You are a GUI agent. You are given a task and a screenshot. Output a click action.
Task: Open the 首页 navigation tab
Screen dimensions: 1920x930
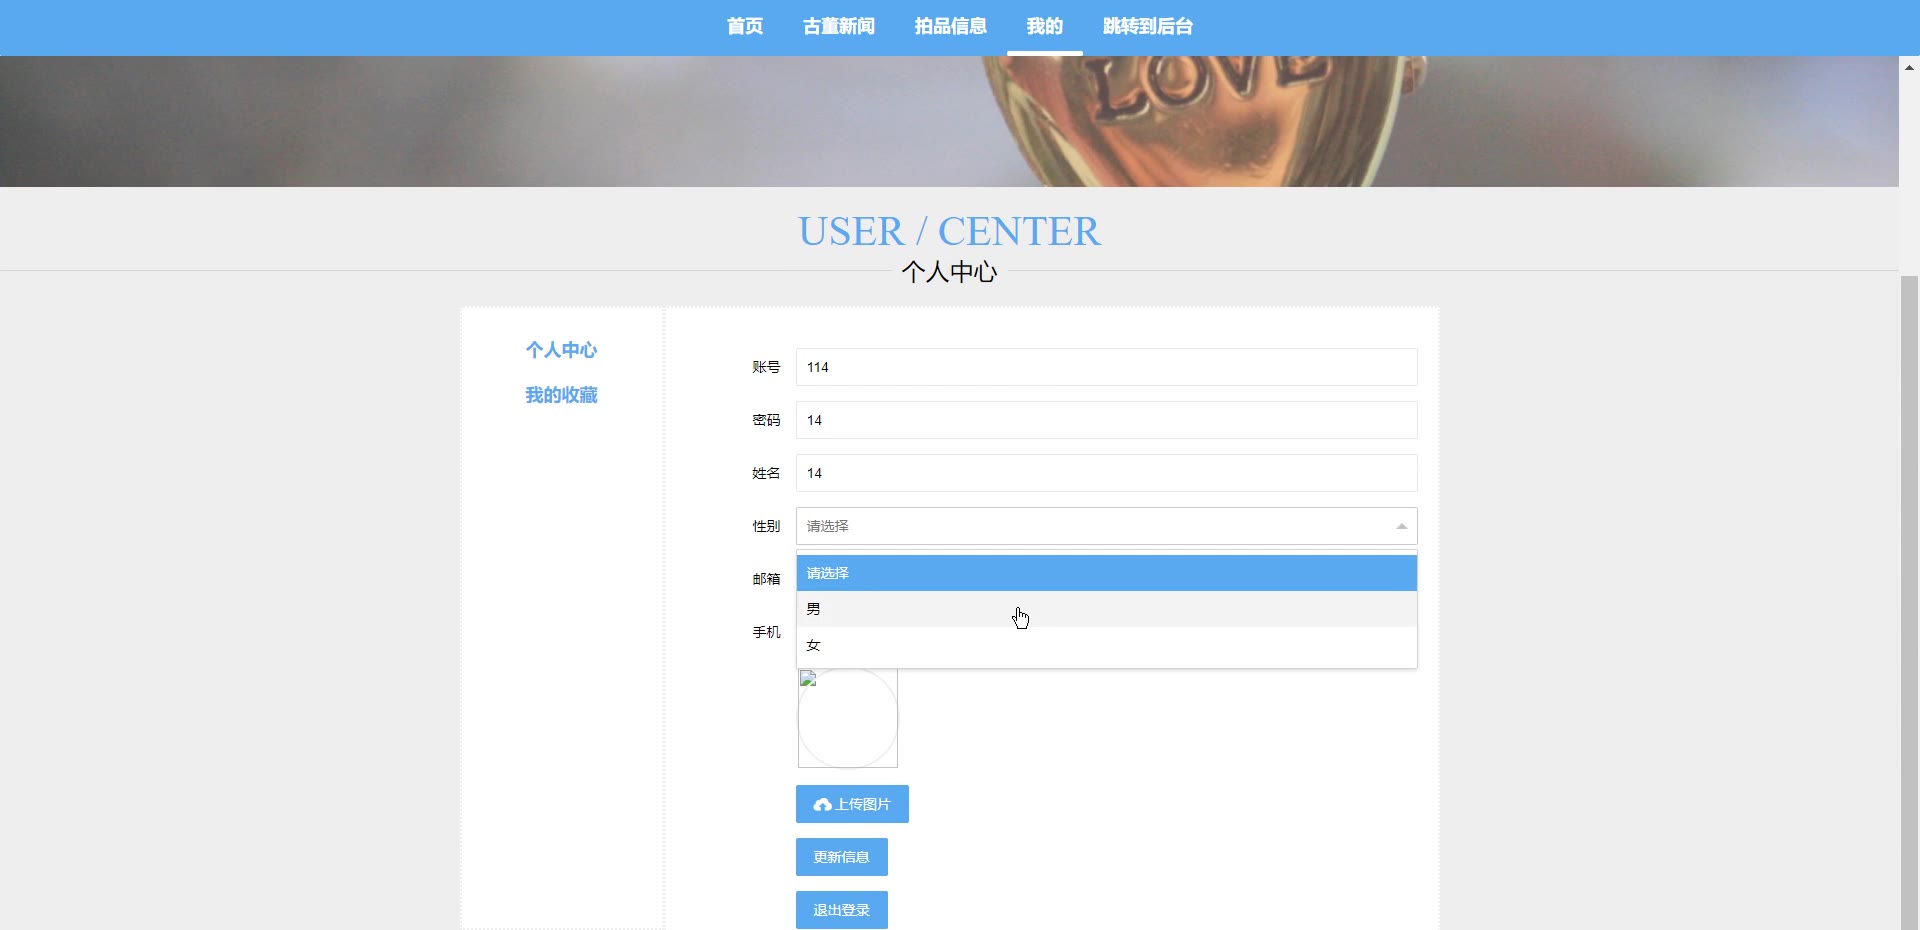click(x=744, y=26)
